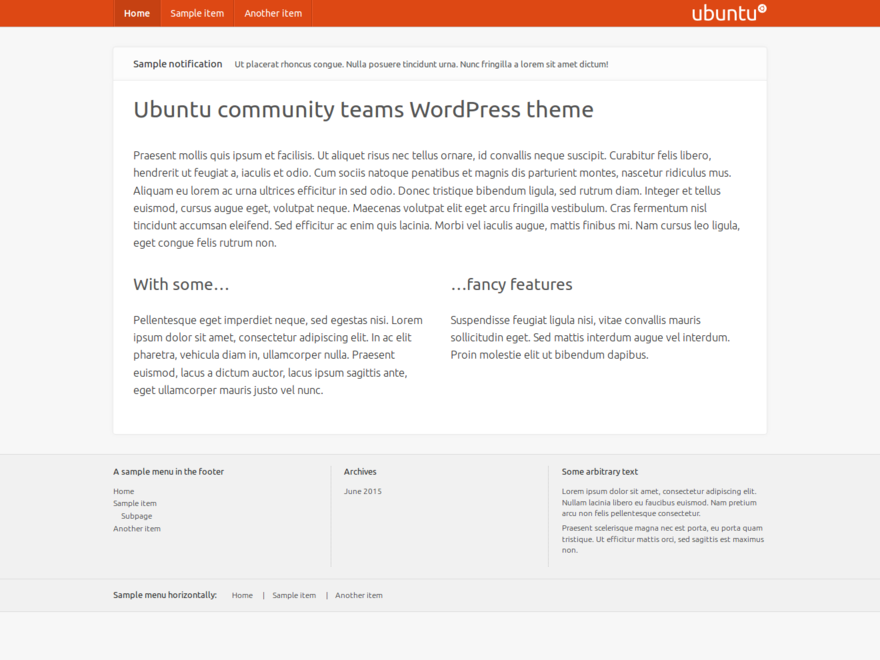Click footer text starting 'Praesent scelerisque magna'

(x=663, y=539)
